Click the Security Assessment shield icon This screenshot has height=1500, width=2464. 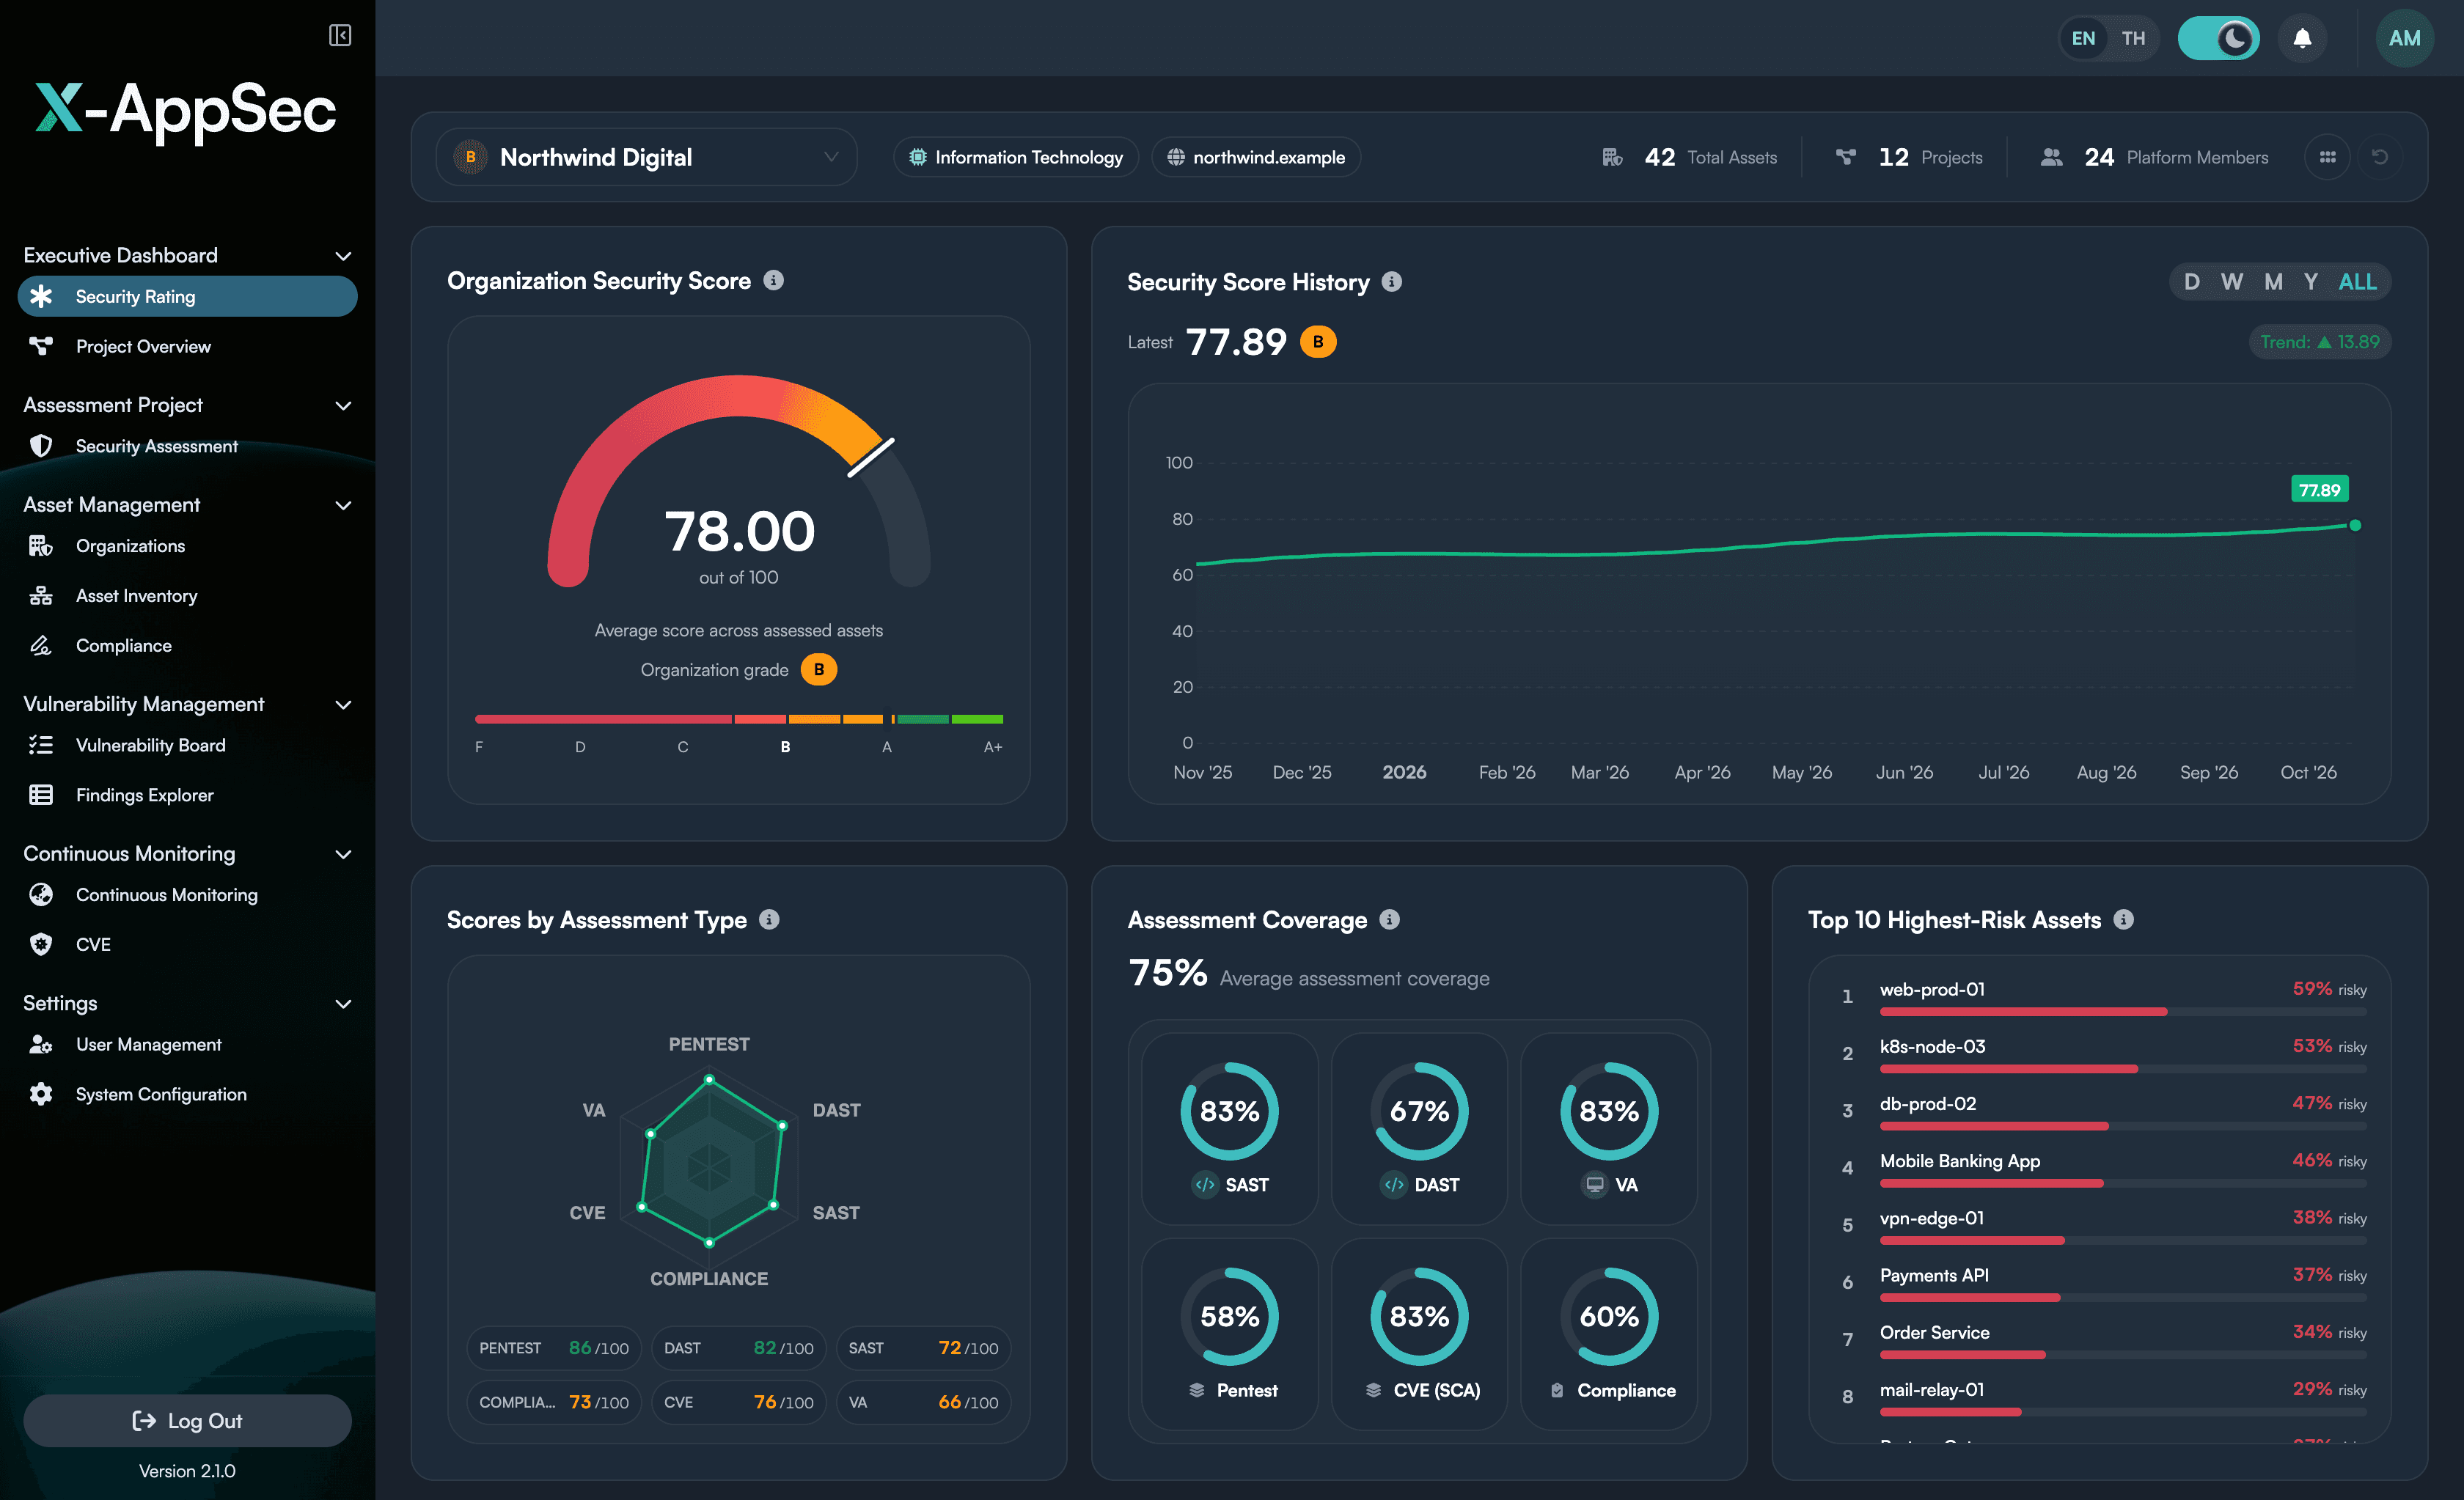pos(41,447)
